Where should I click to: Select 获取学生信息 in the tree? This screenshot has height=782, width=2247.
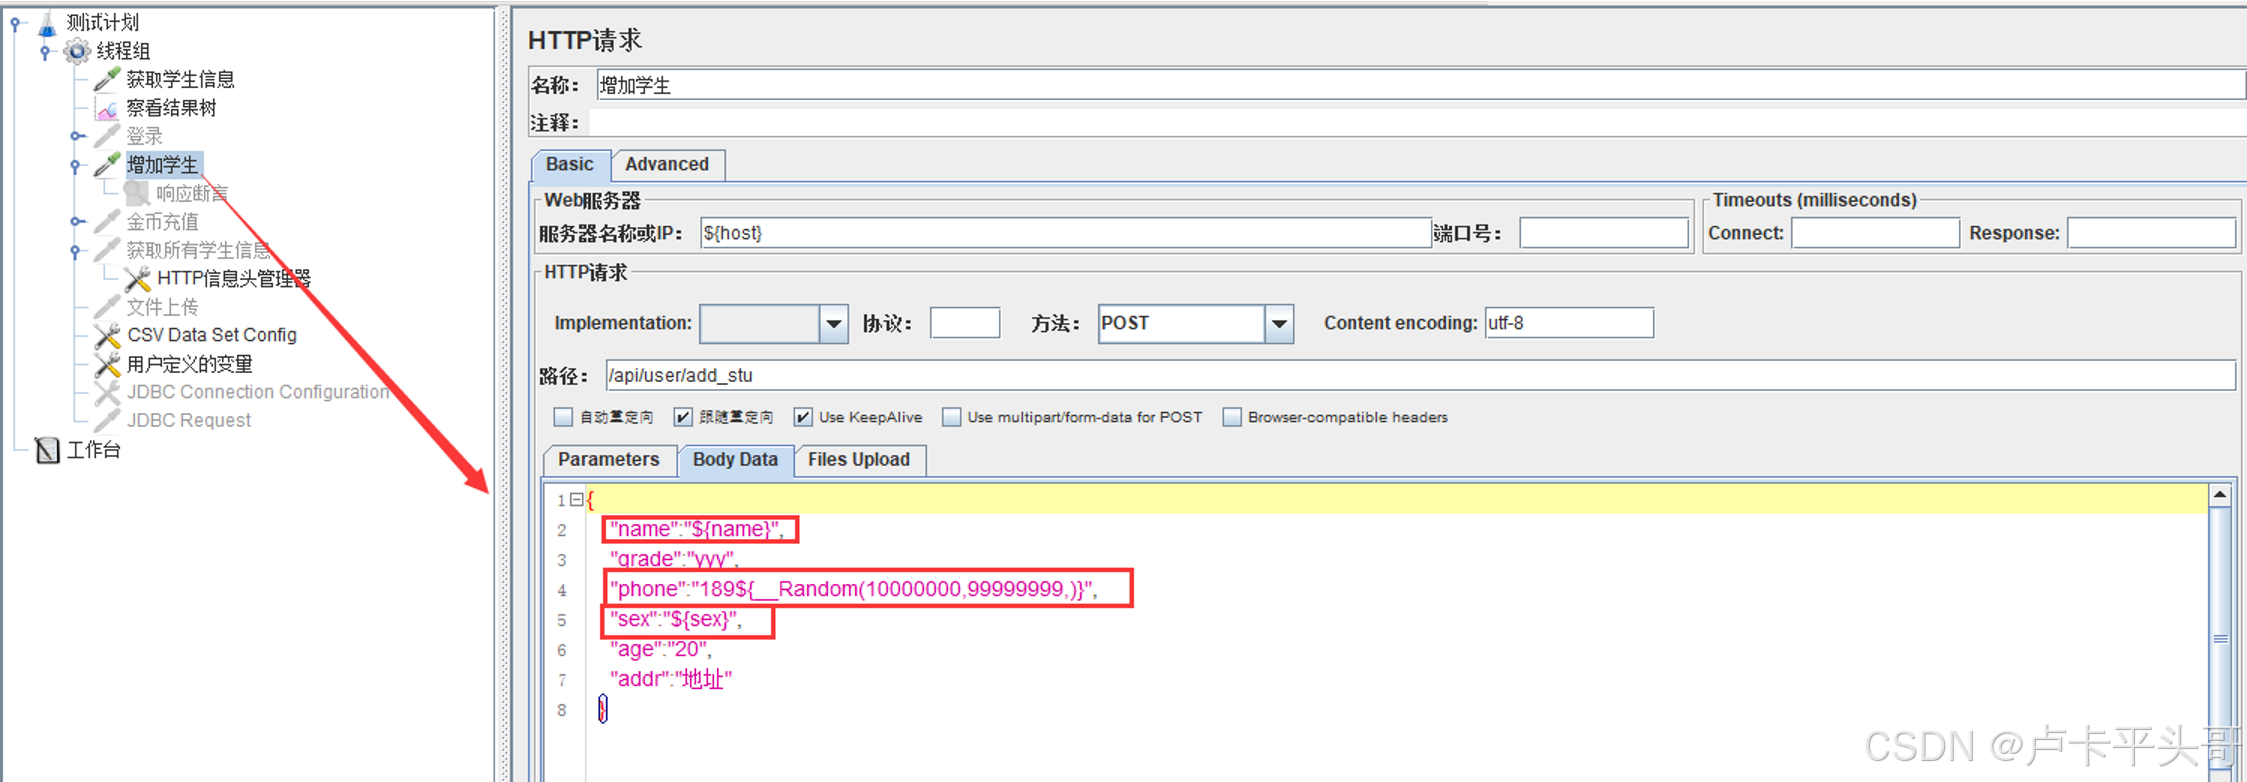pyautogui.click(x=180, y=79)
